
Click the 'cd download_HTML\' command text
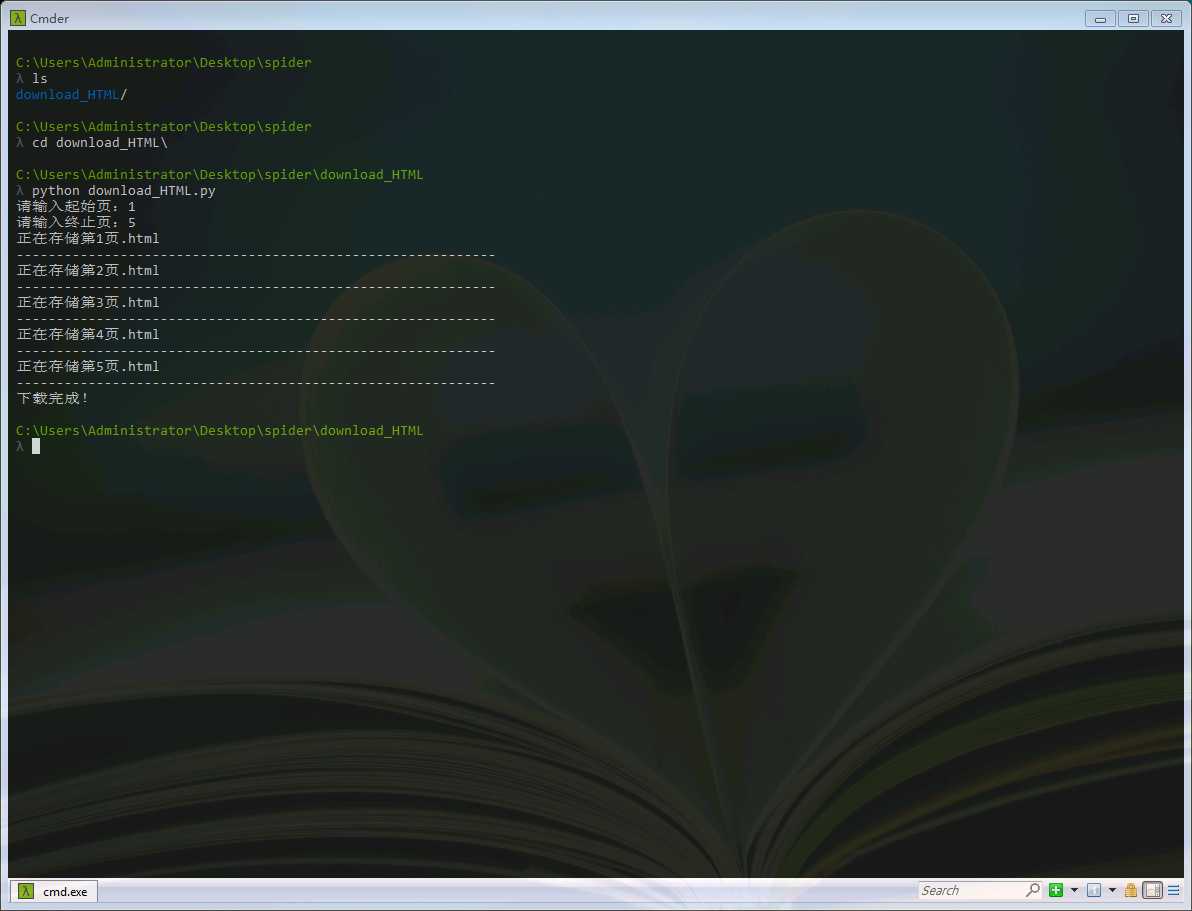[100, 142]
